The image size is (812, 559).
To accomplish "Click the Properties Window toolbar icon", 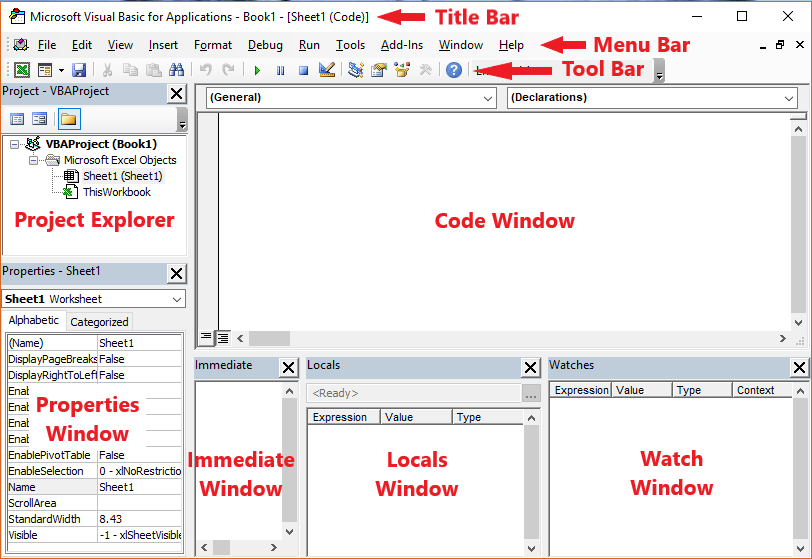I will click(x=379, y=69).
